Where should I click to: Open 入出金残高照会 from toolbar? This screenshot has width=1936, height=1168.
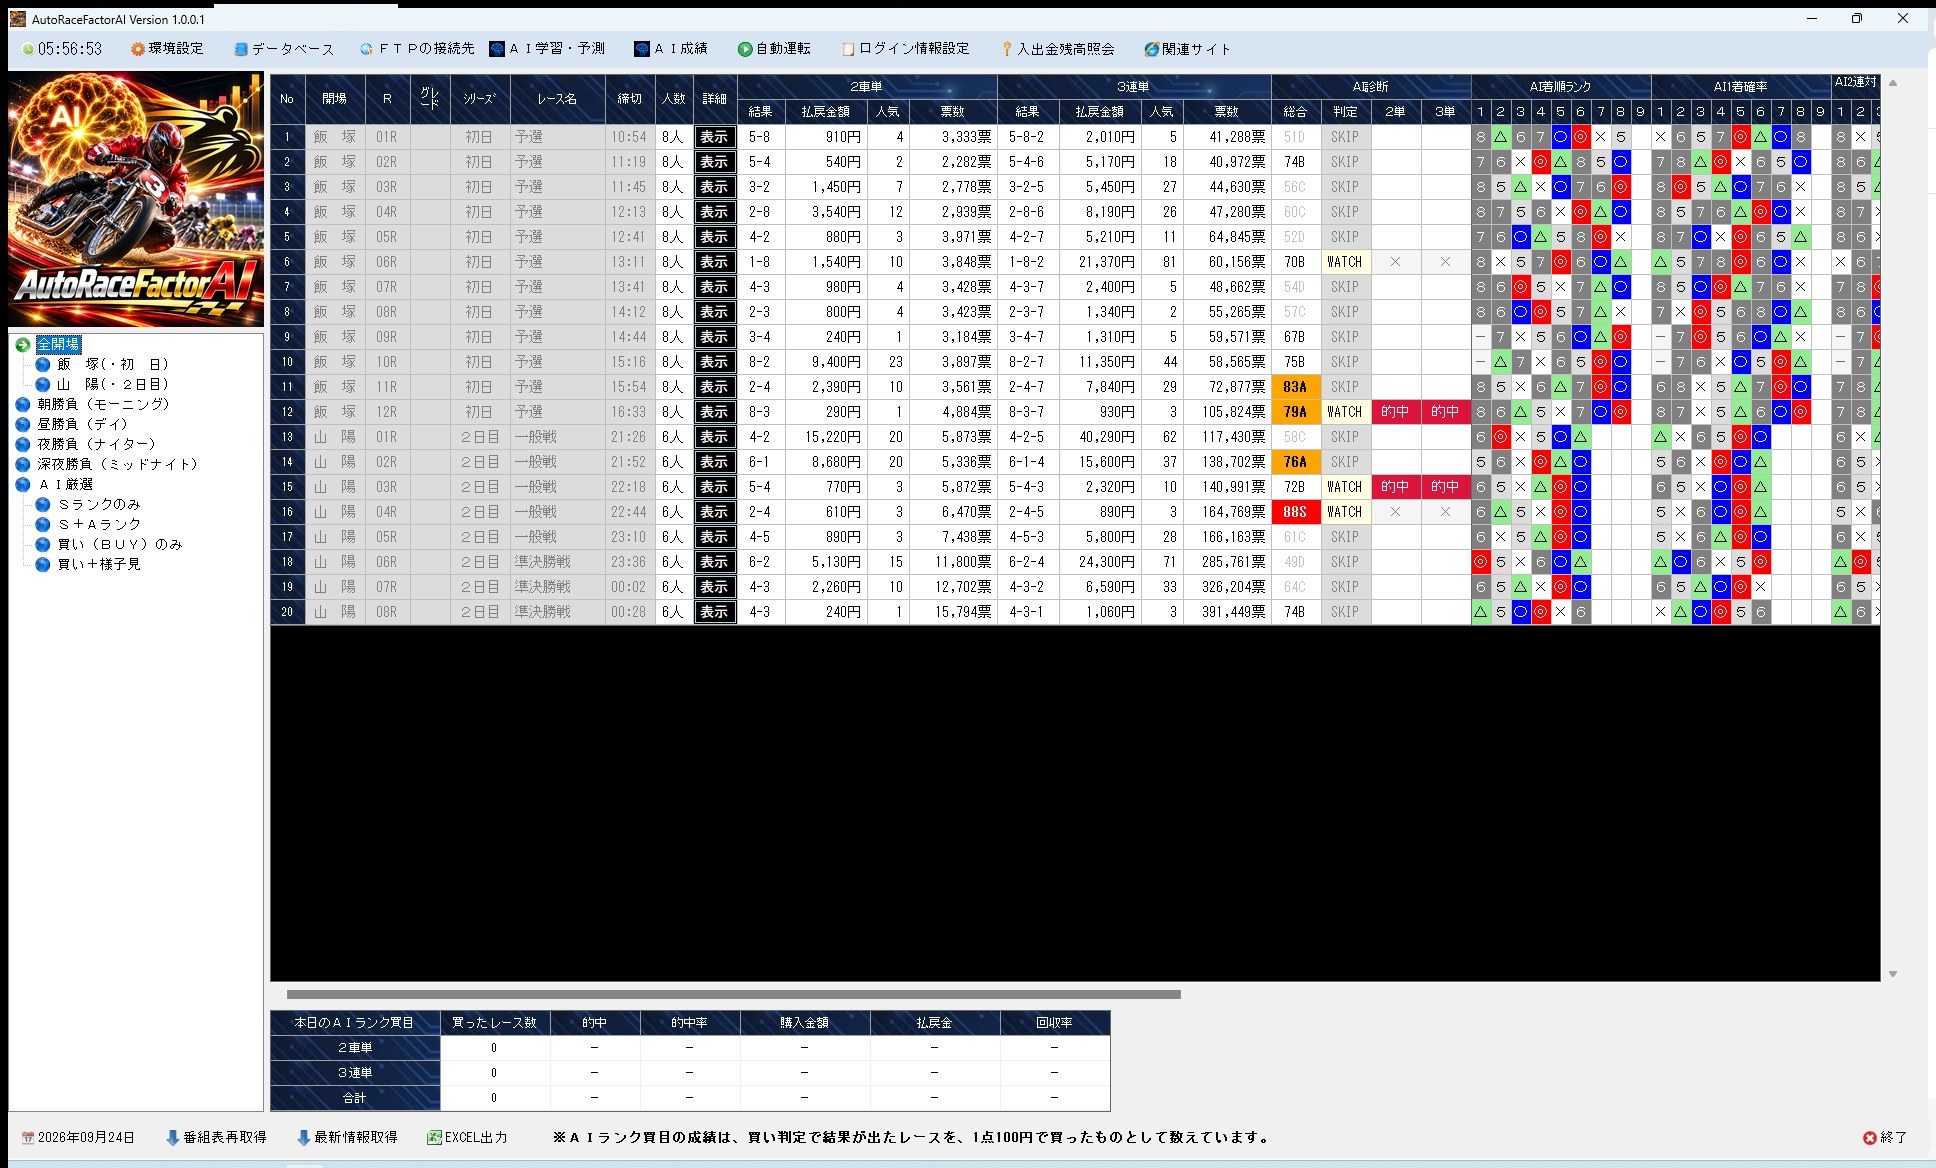(x=1058, y=48)
